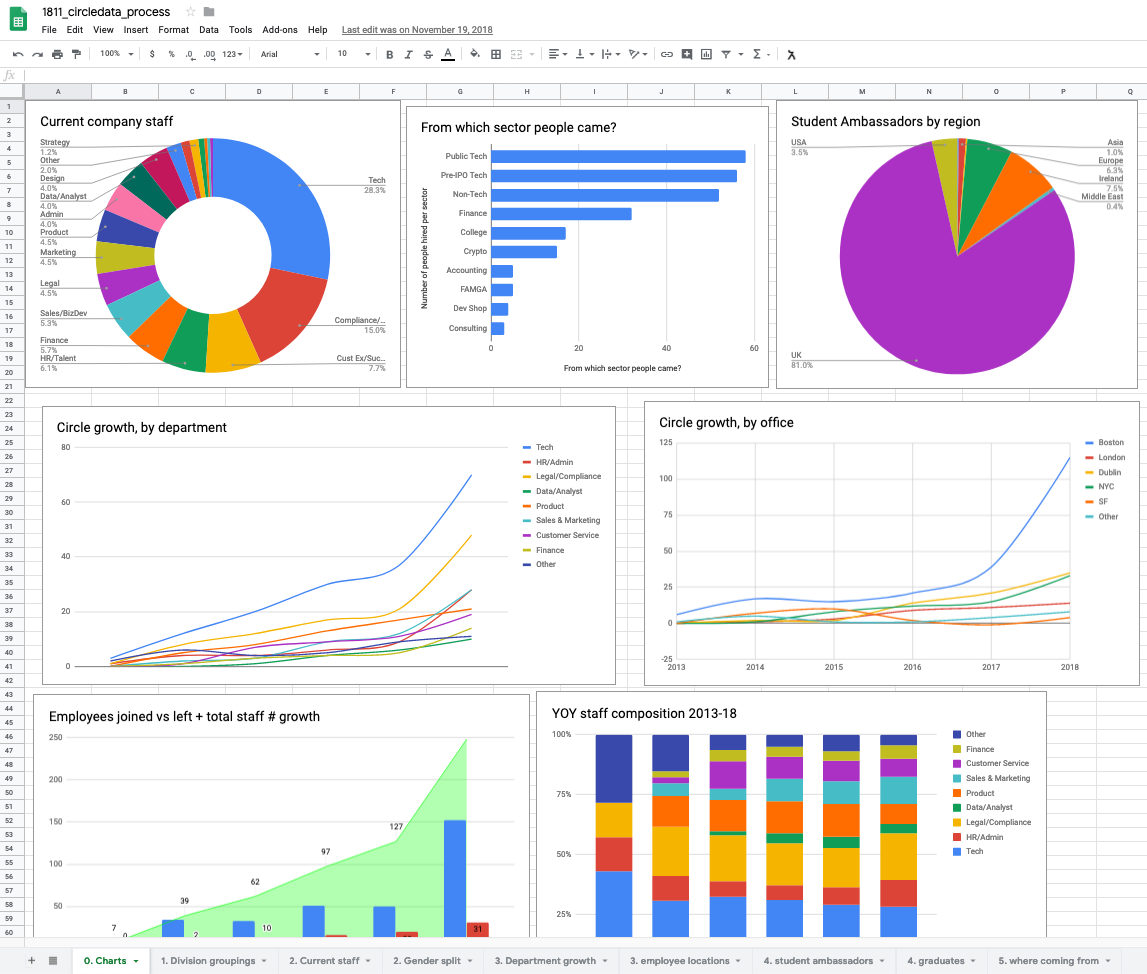Open the last edit history link

point(417,30)
